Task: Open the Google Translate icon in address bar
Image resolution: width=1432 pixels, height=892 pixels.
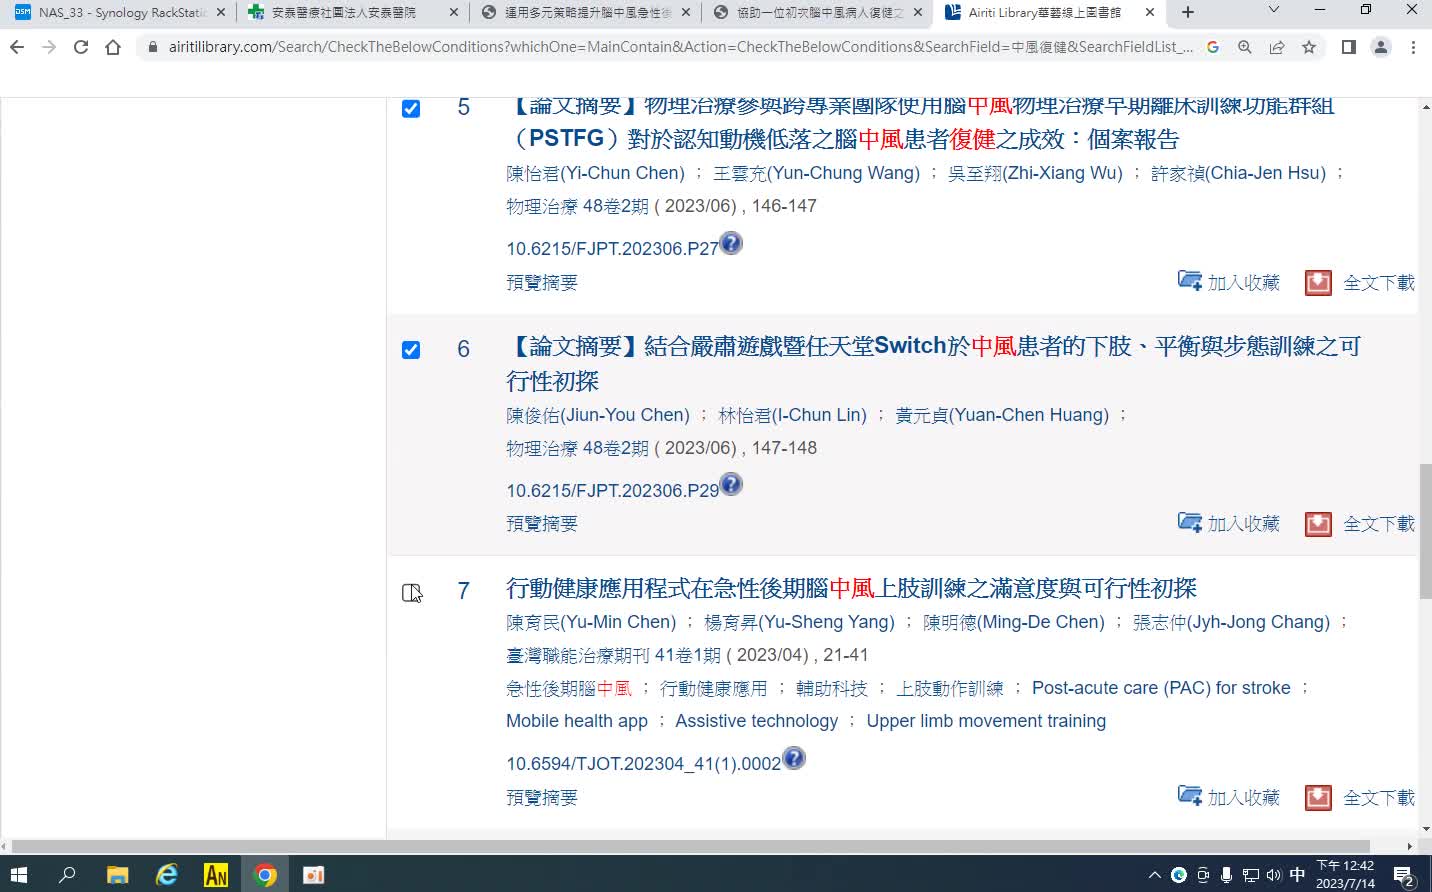Action: (x=1213, y=47)
